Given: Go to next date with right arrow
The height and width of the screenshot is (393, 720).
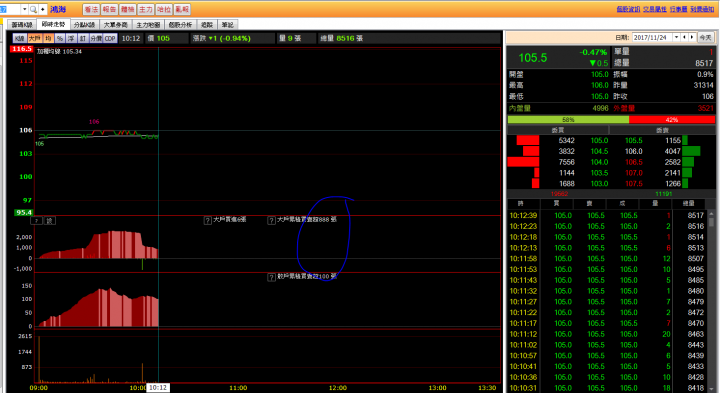Looking at the screenshot, I should (692, 38).
